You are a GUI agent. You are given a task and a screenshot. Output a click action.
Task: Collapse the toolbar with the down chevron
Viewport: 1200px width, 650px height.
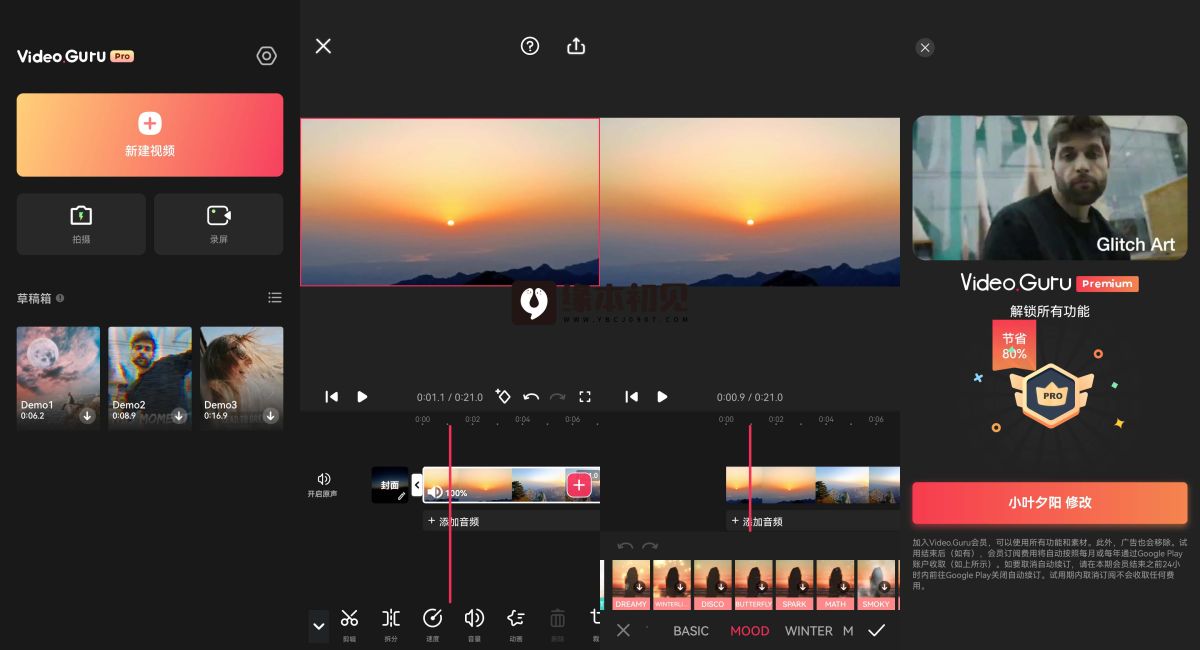[319, 627]
